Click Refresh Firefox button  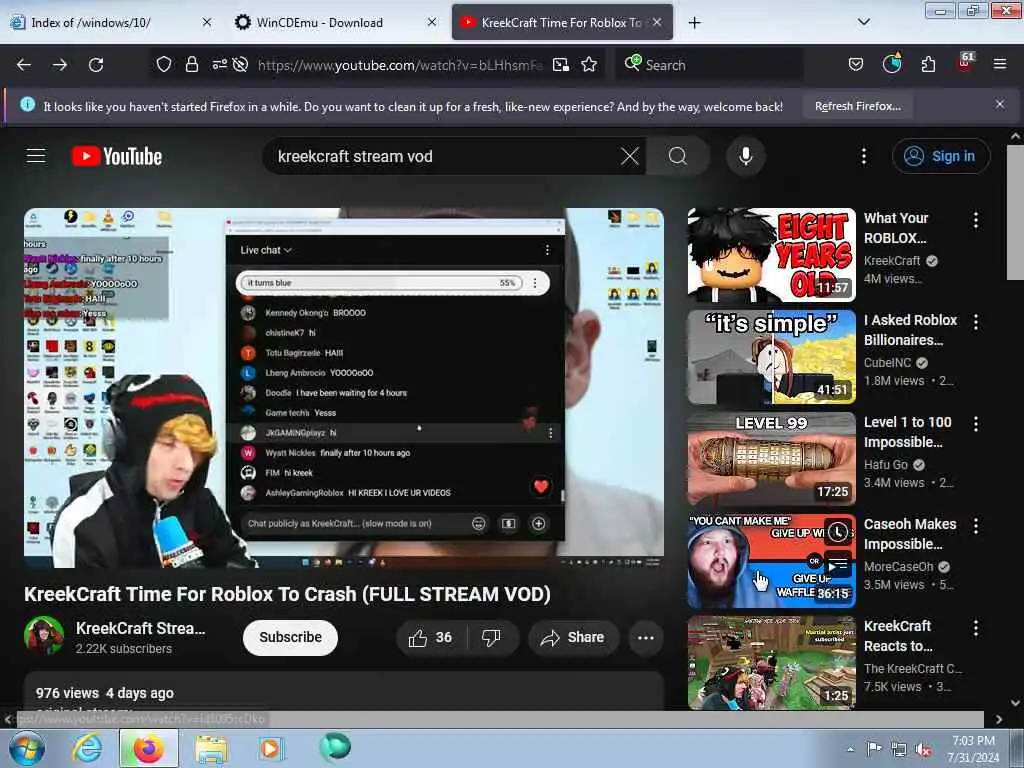click(857, 106)
